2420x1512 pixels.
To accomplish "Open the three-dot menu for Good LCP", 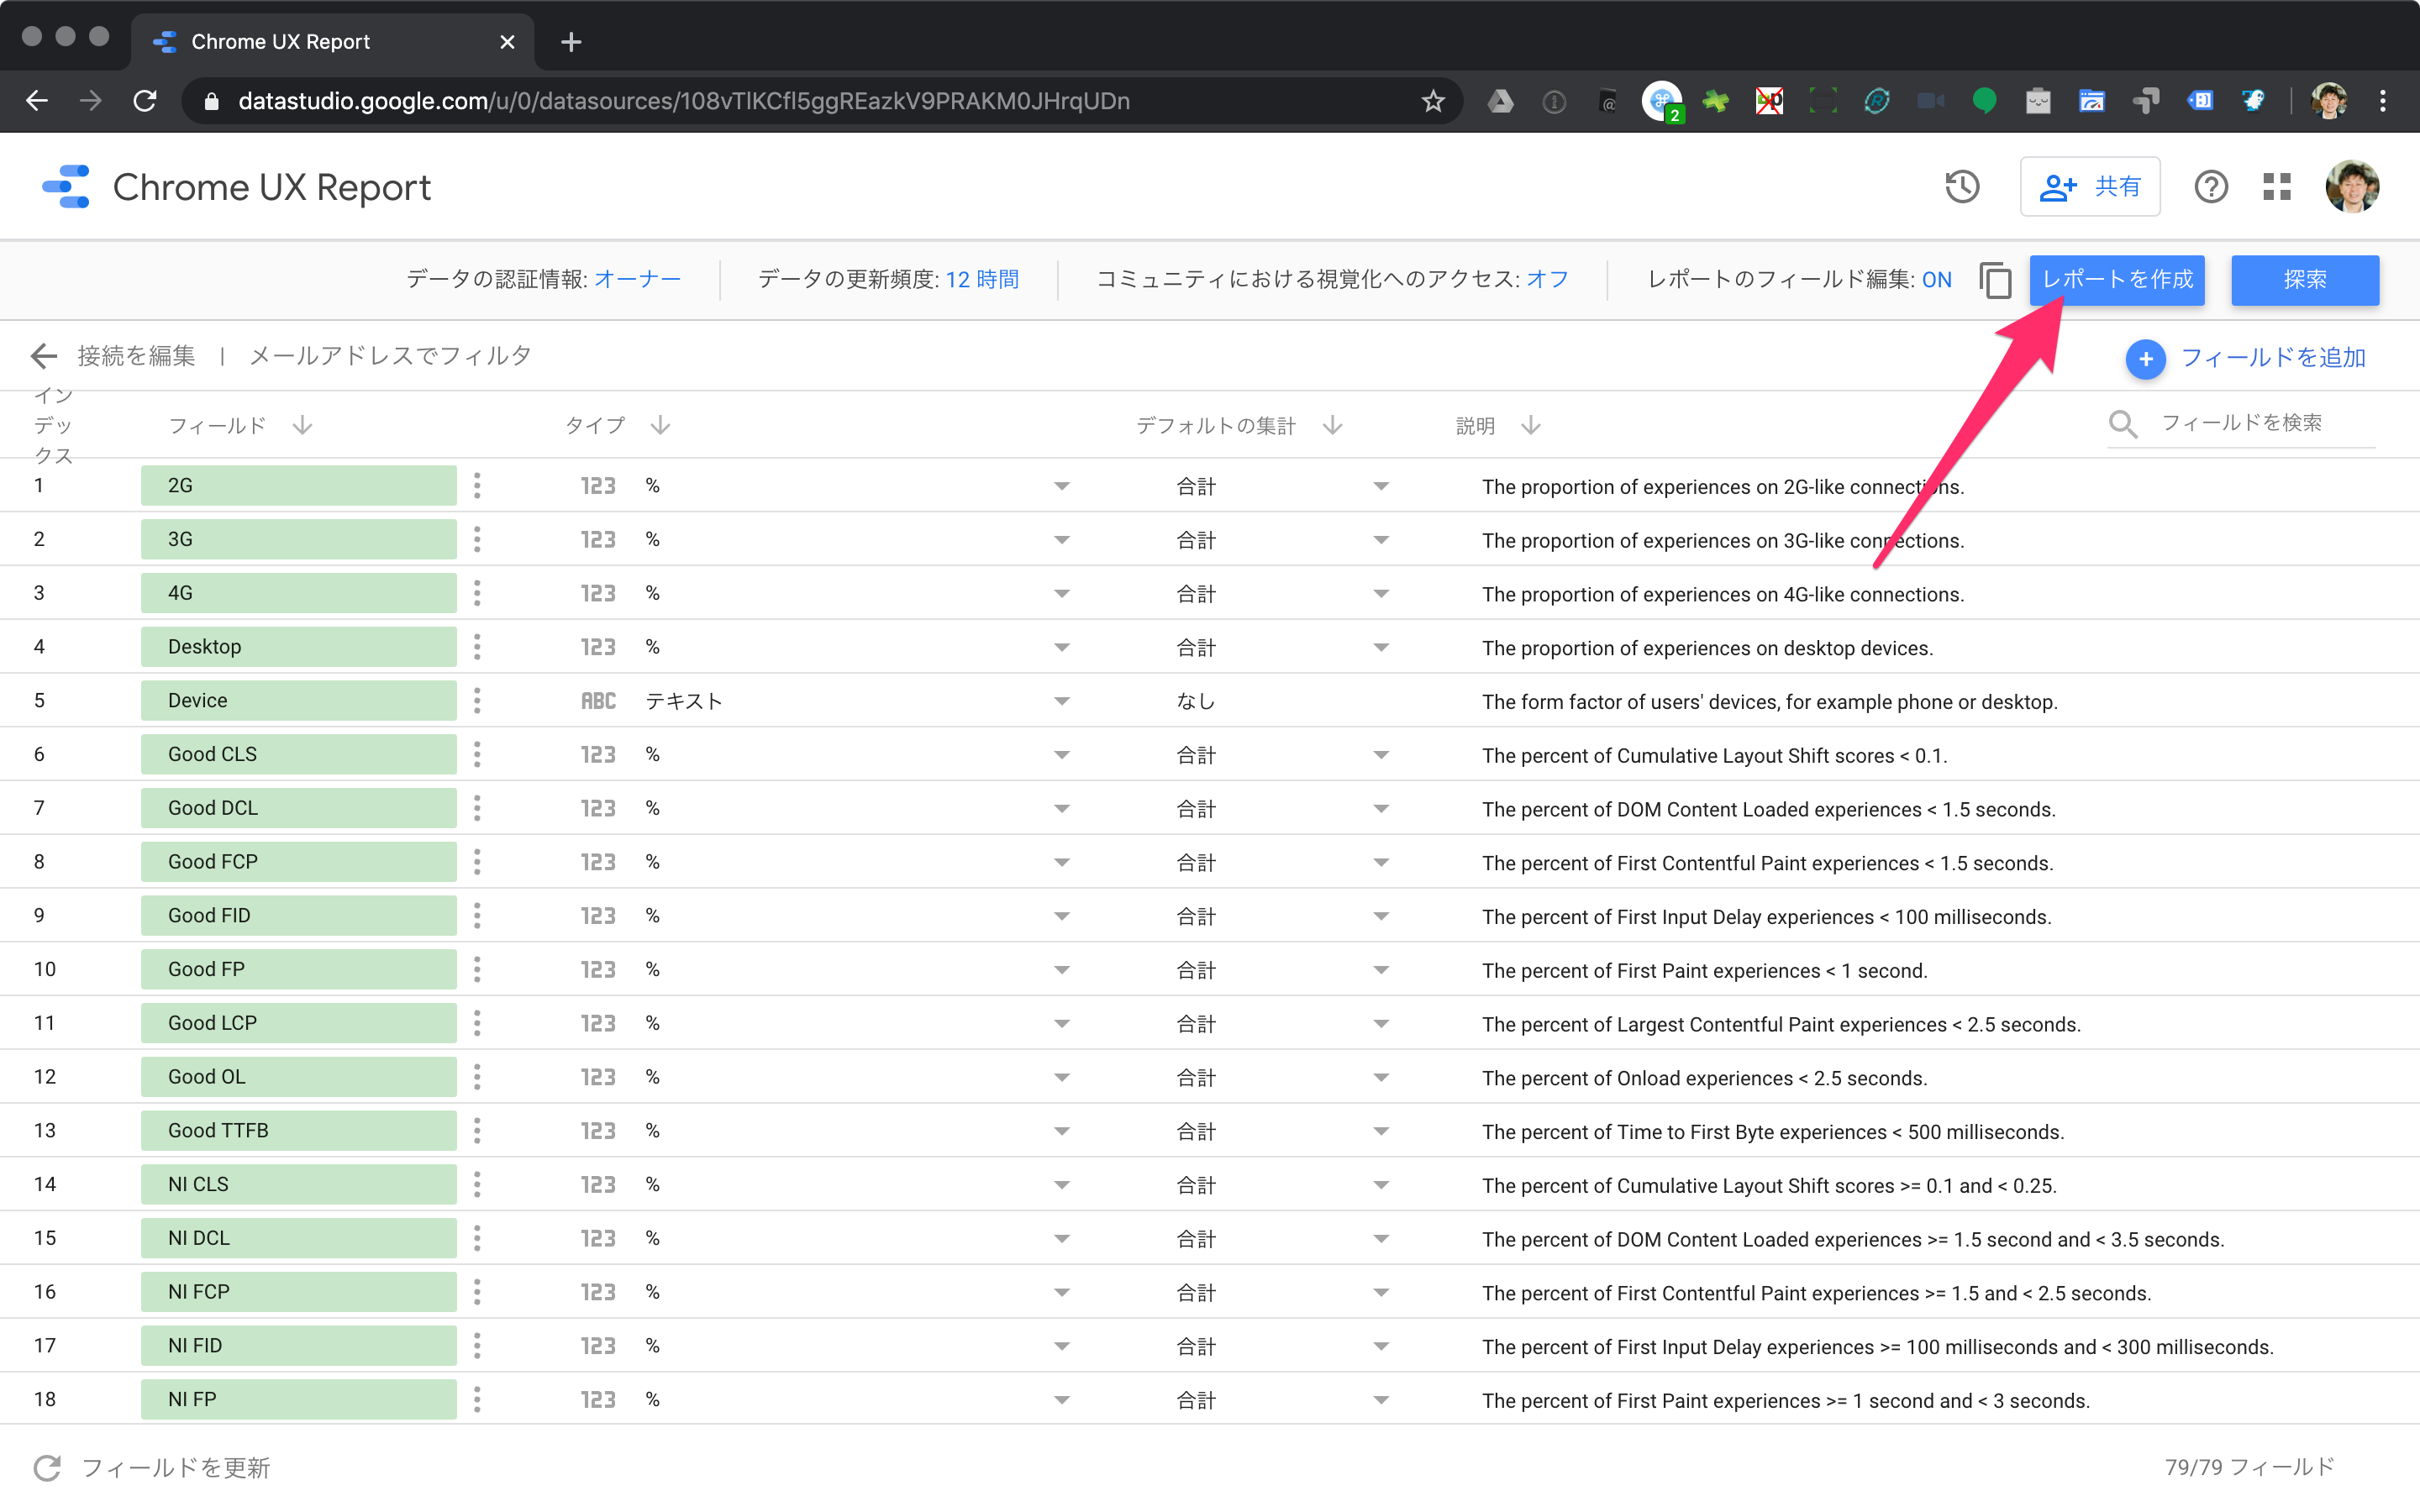I will (x=477, y=1024).
